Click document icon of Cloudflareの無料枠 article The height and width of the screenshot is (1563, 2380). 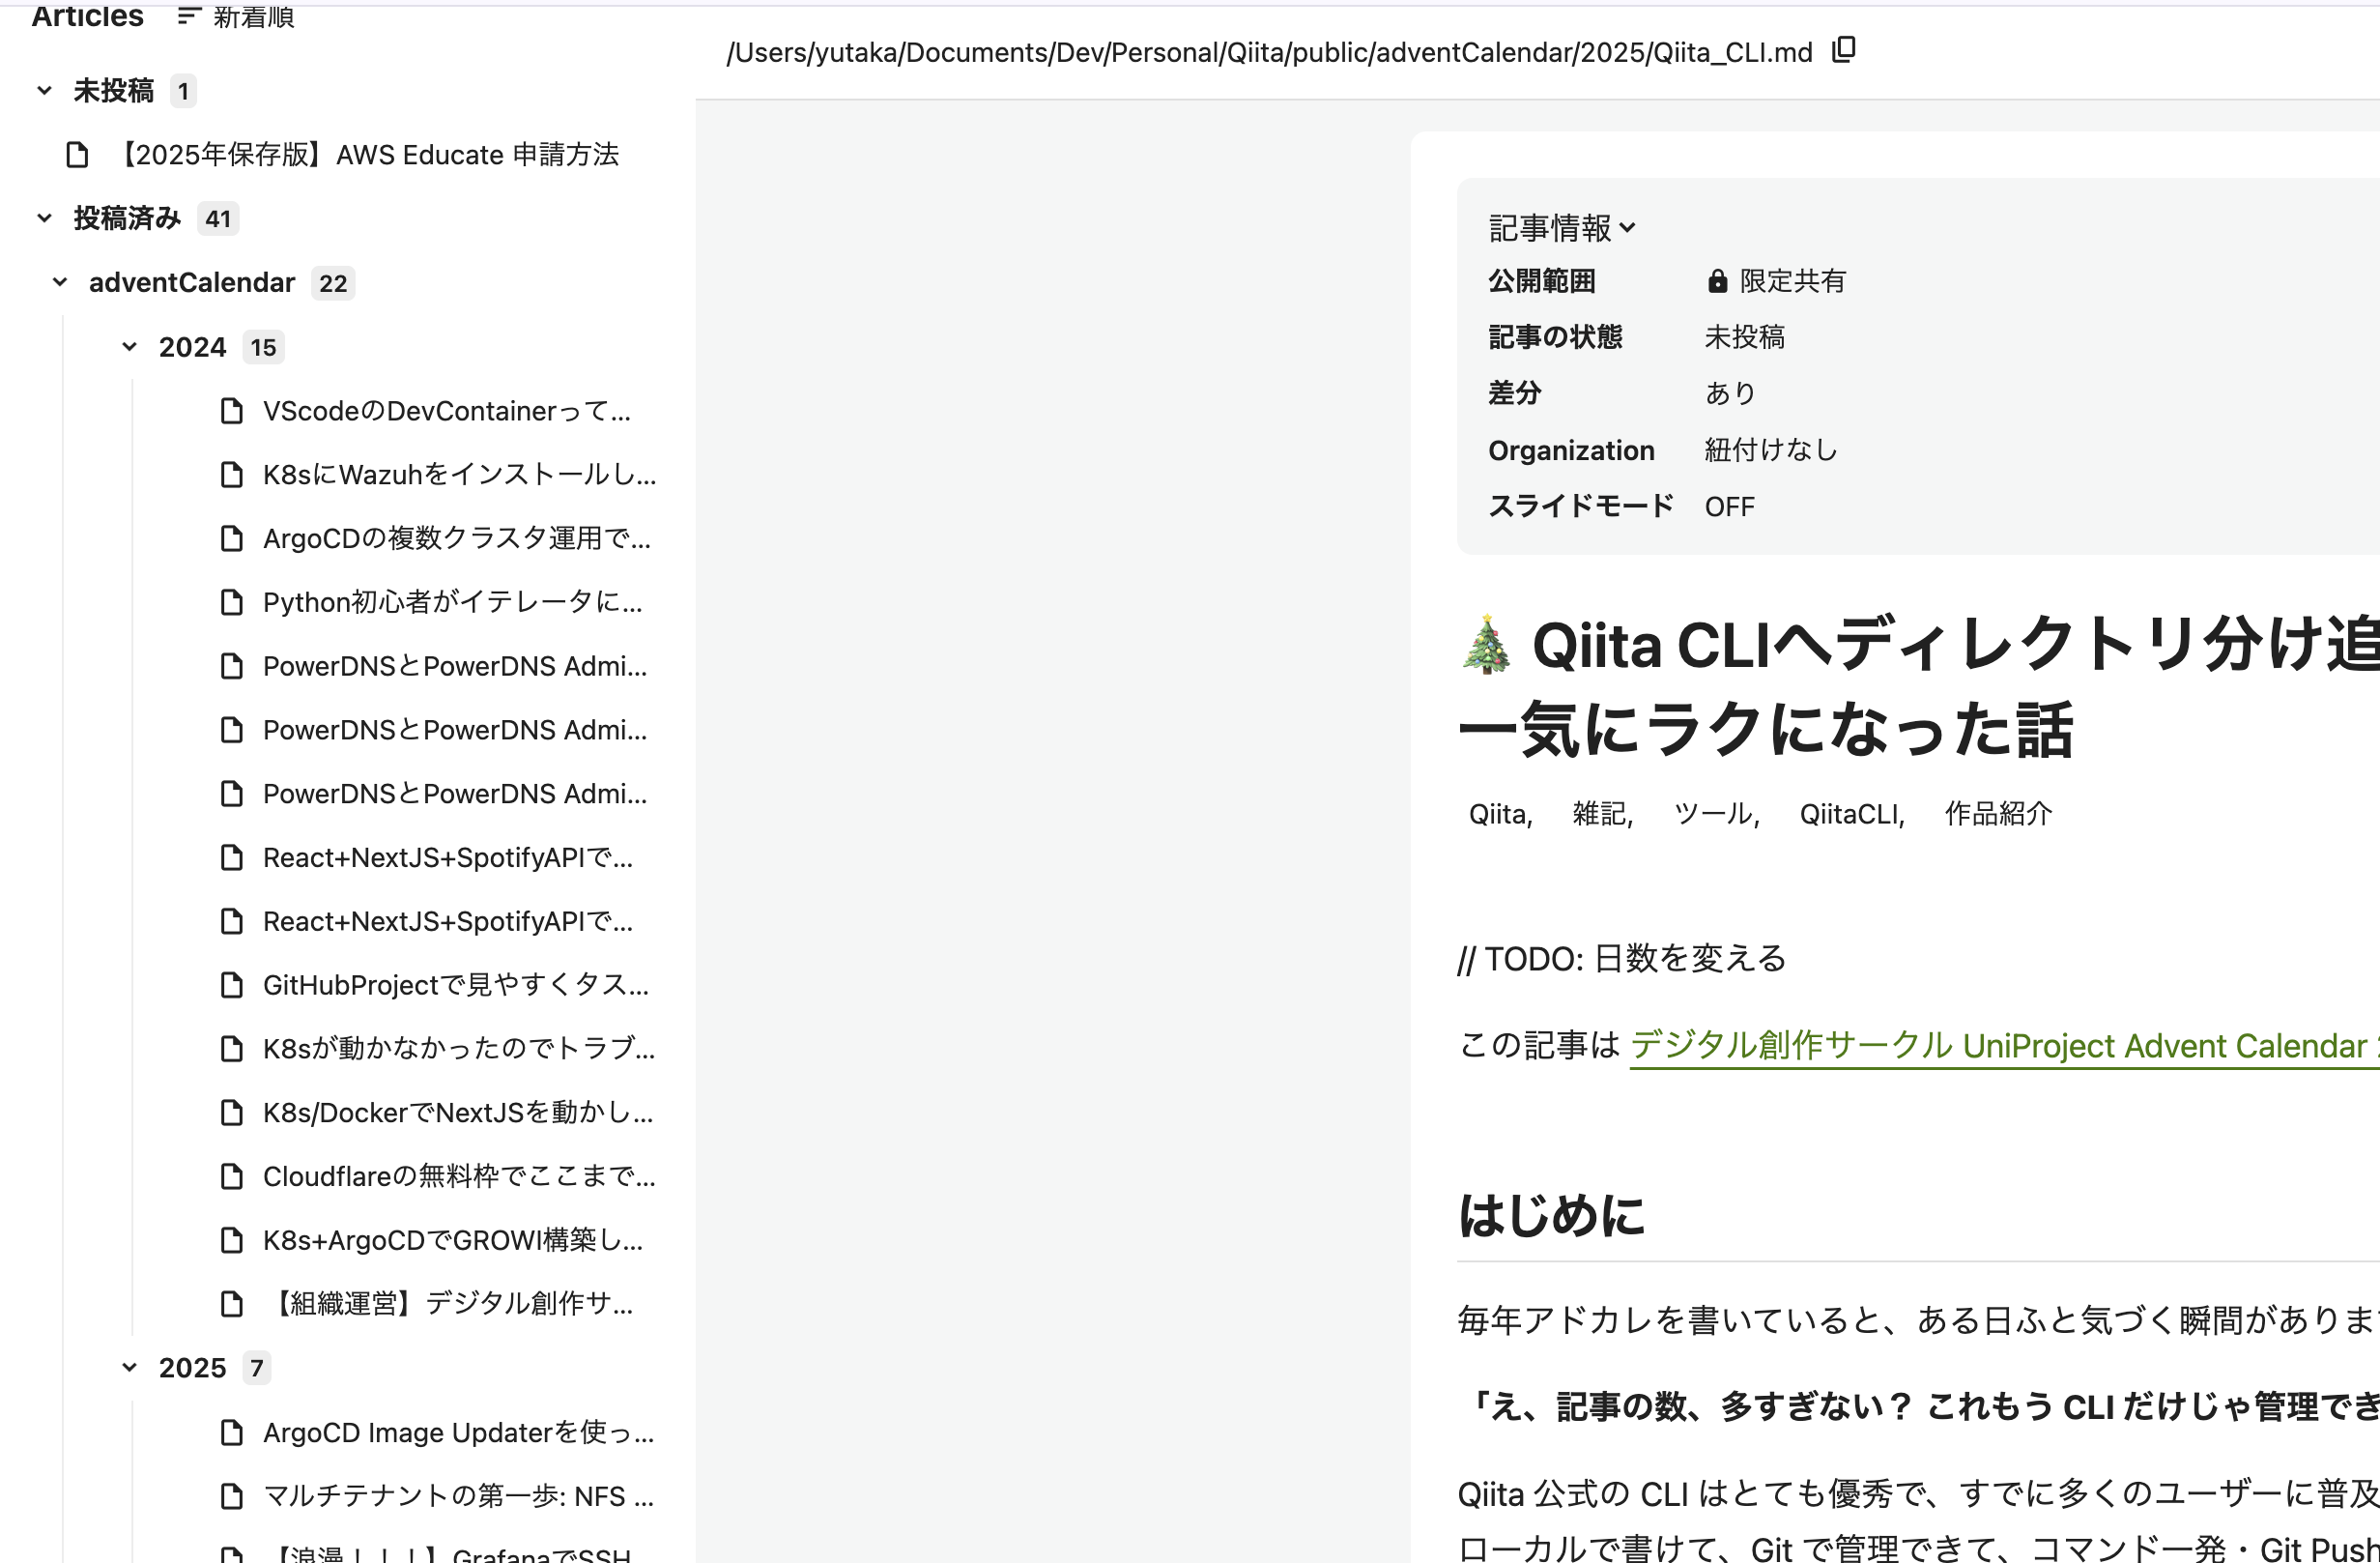(x=232, y=1176)
